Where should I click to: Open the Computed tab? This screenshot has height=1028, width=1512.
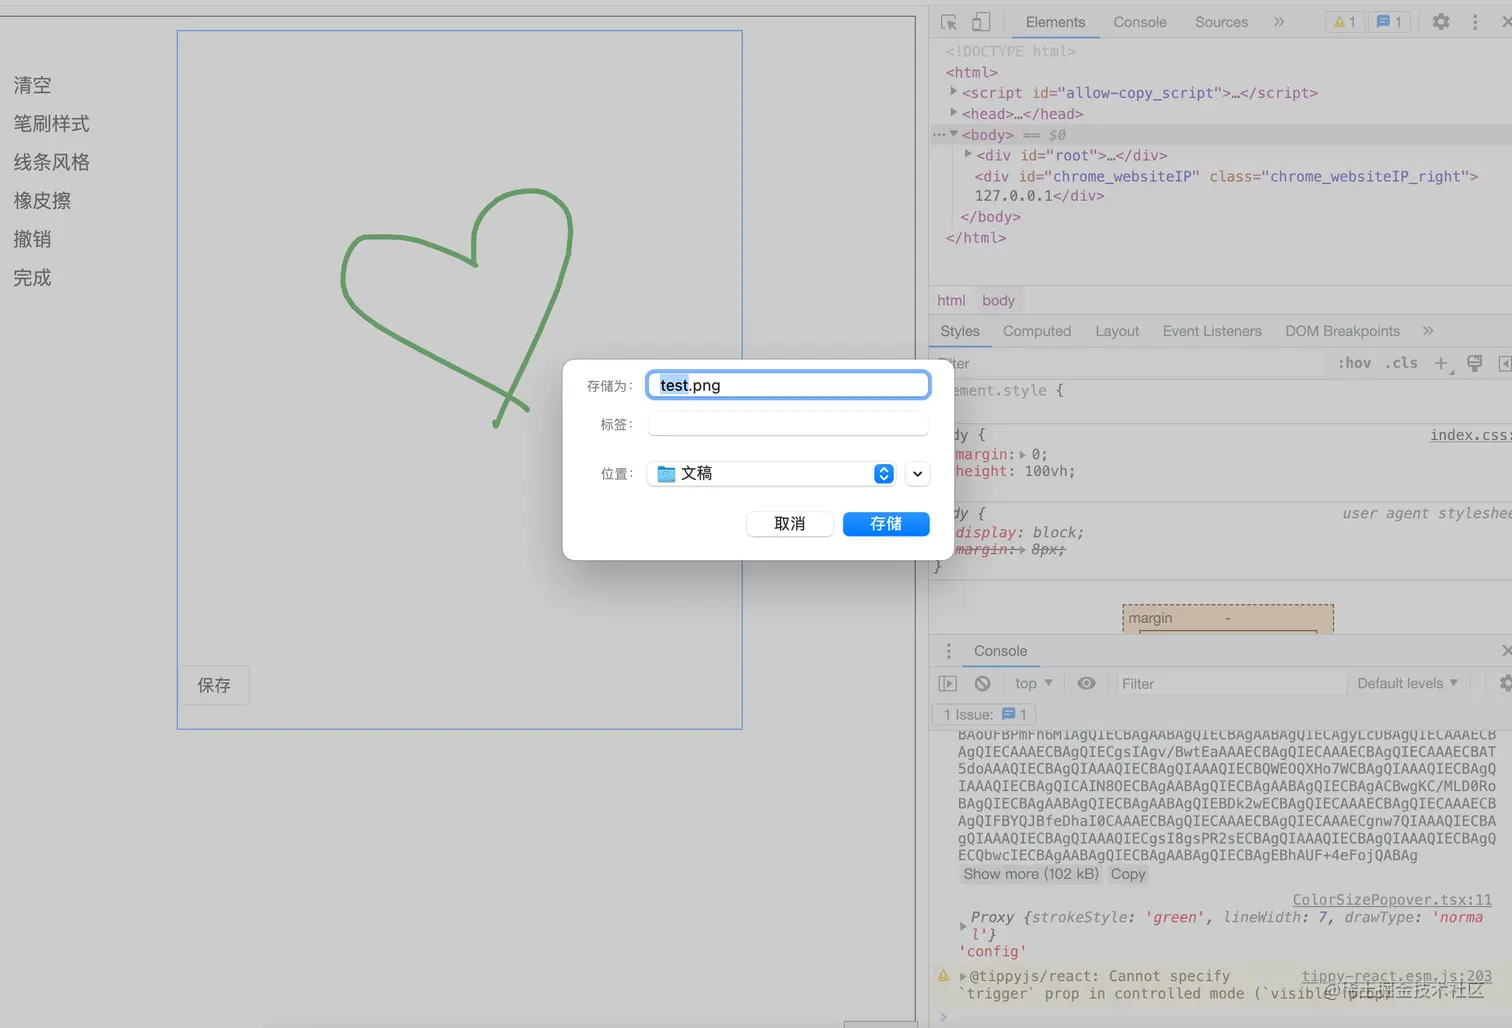1037,331
